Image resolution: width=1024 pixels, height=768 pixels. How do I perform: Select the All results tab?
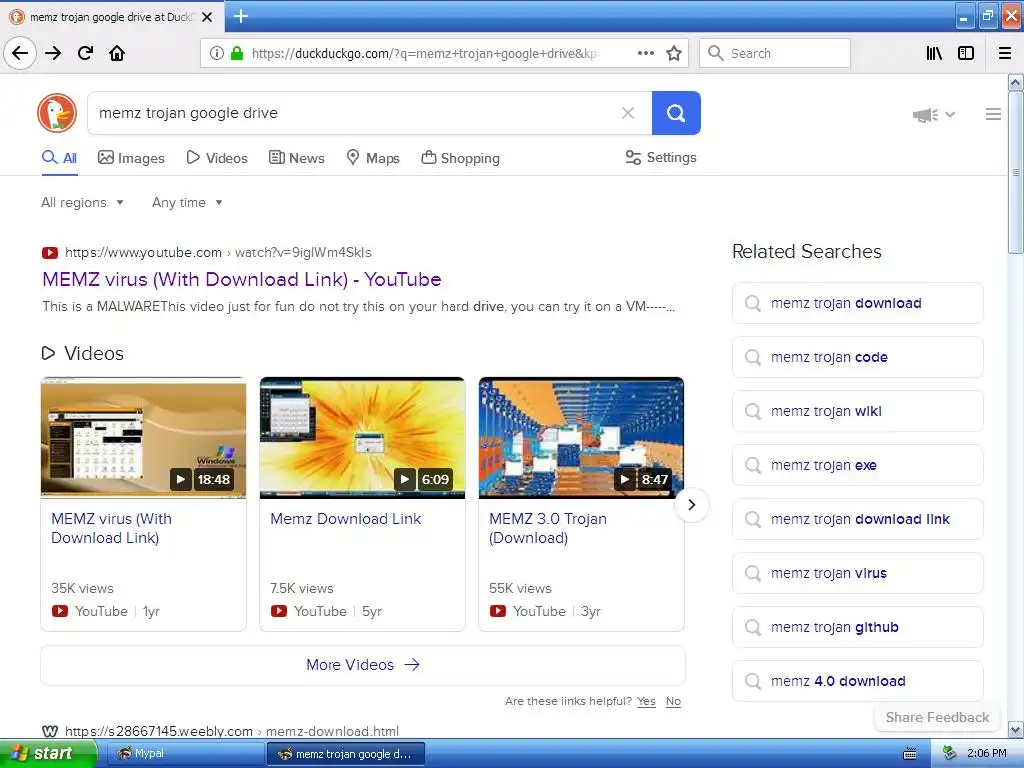click(x=59, y=158)
